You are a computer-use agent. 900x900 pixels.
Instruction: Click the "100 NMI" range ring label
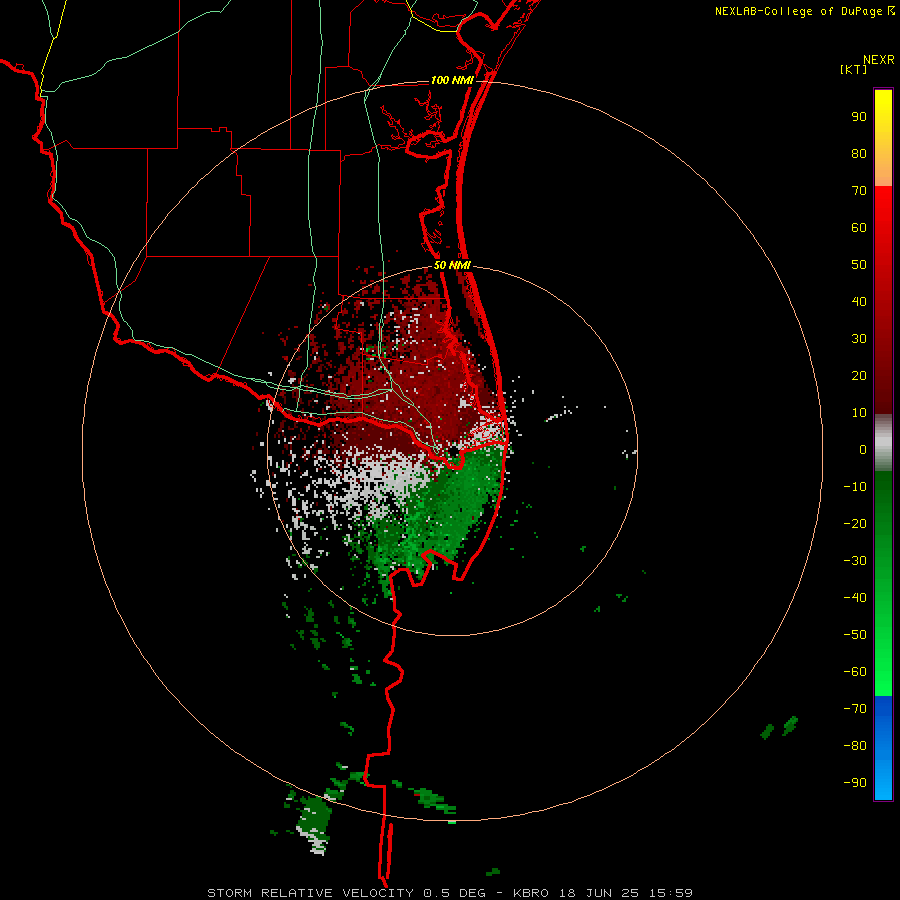tap(452, 80)
